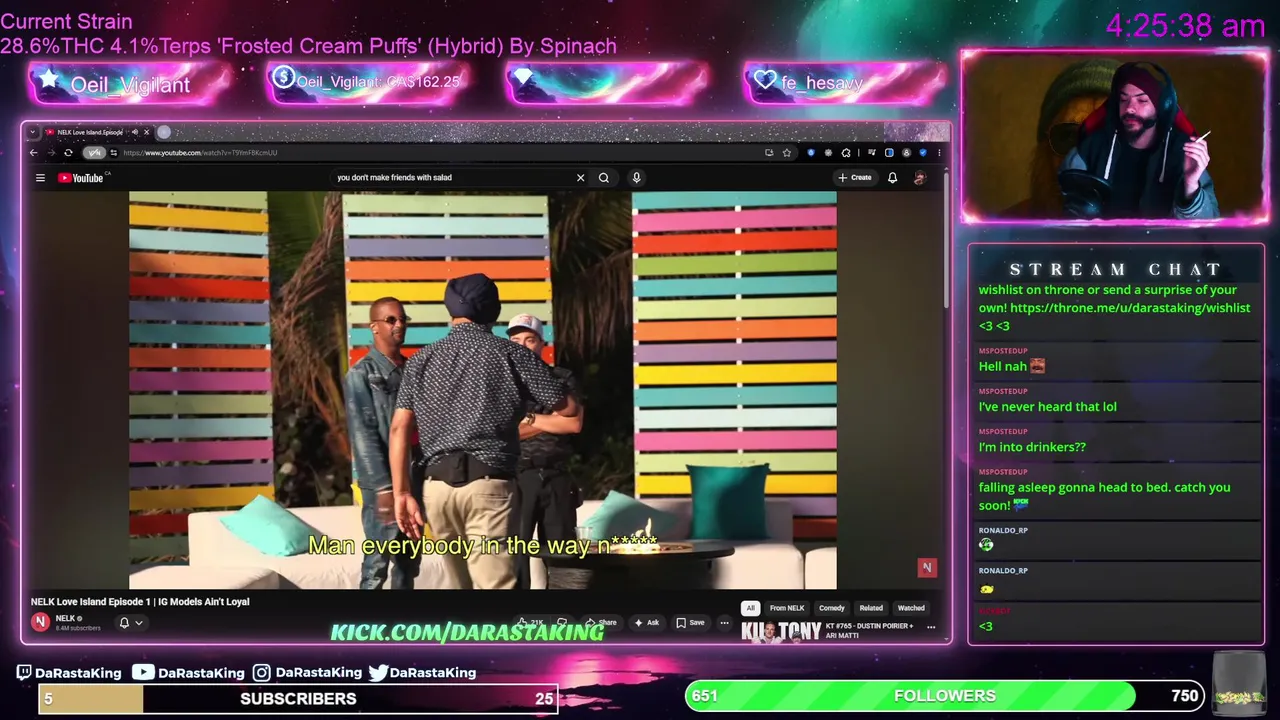Viewport: 1280px width, 720px height.
Task: Click the Oeil_Vigilant star badge
Action: point(130,84)
